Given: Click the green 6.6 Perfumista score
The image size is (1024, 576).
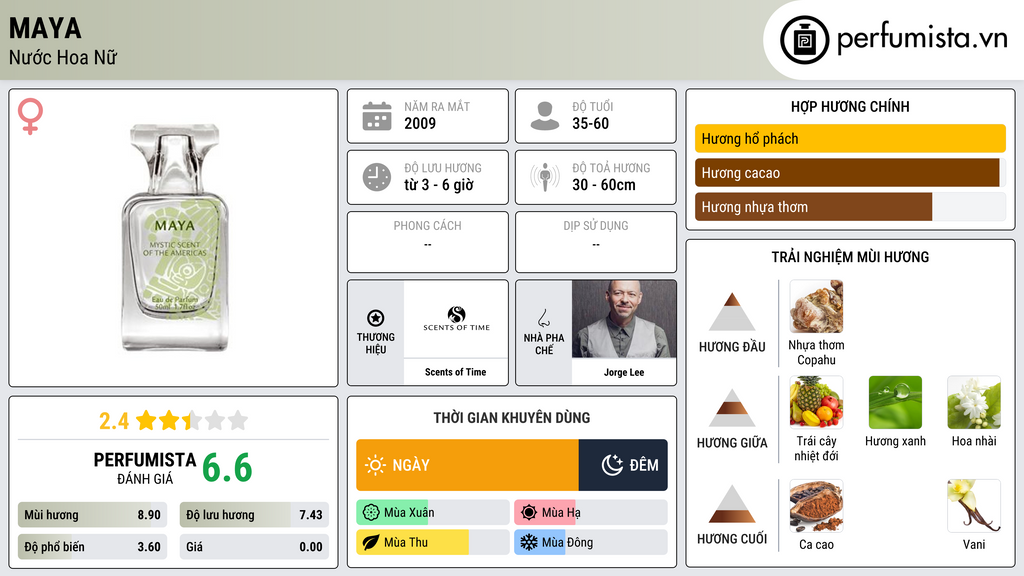Looking at the screenshot, I should click(x=227, y=468).
